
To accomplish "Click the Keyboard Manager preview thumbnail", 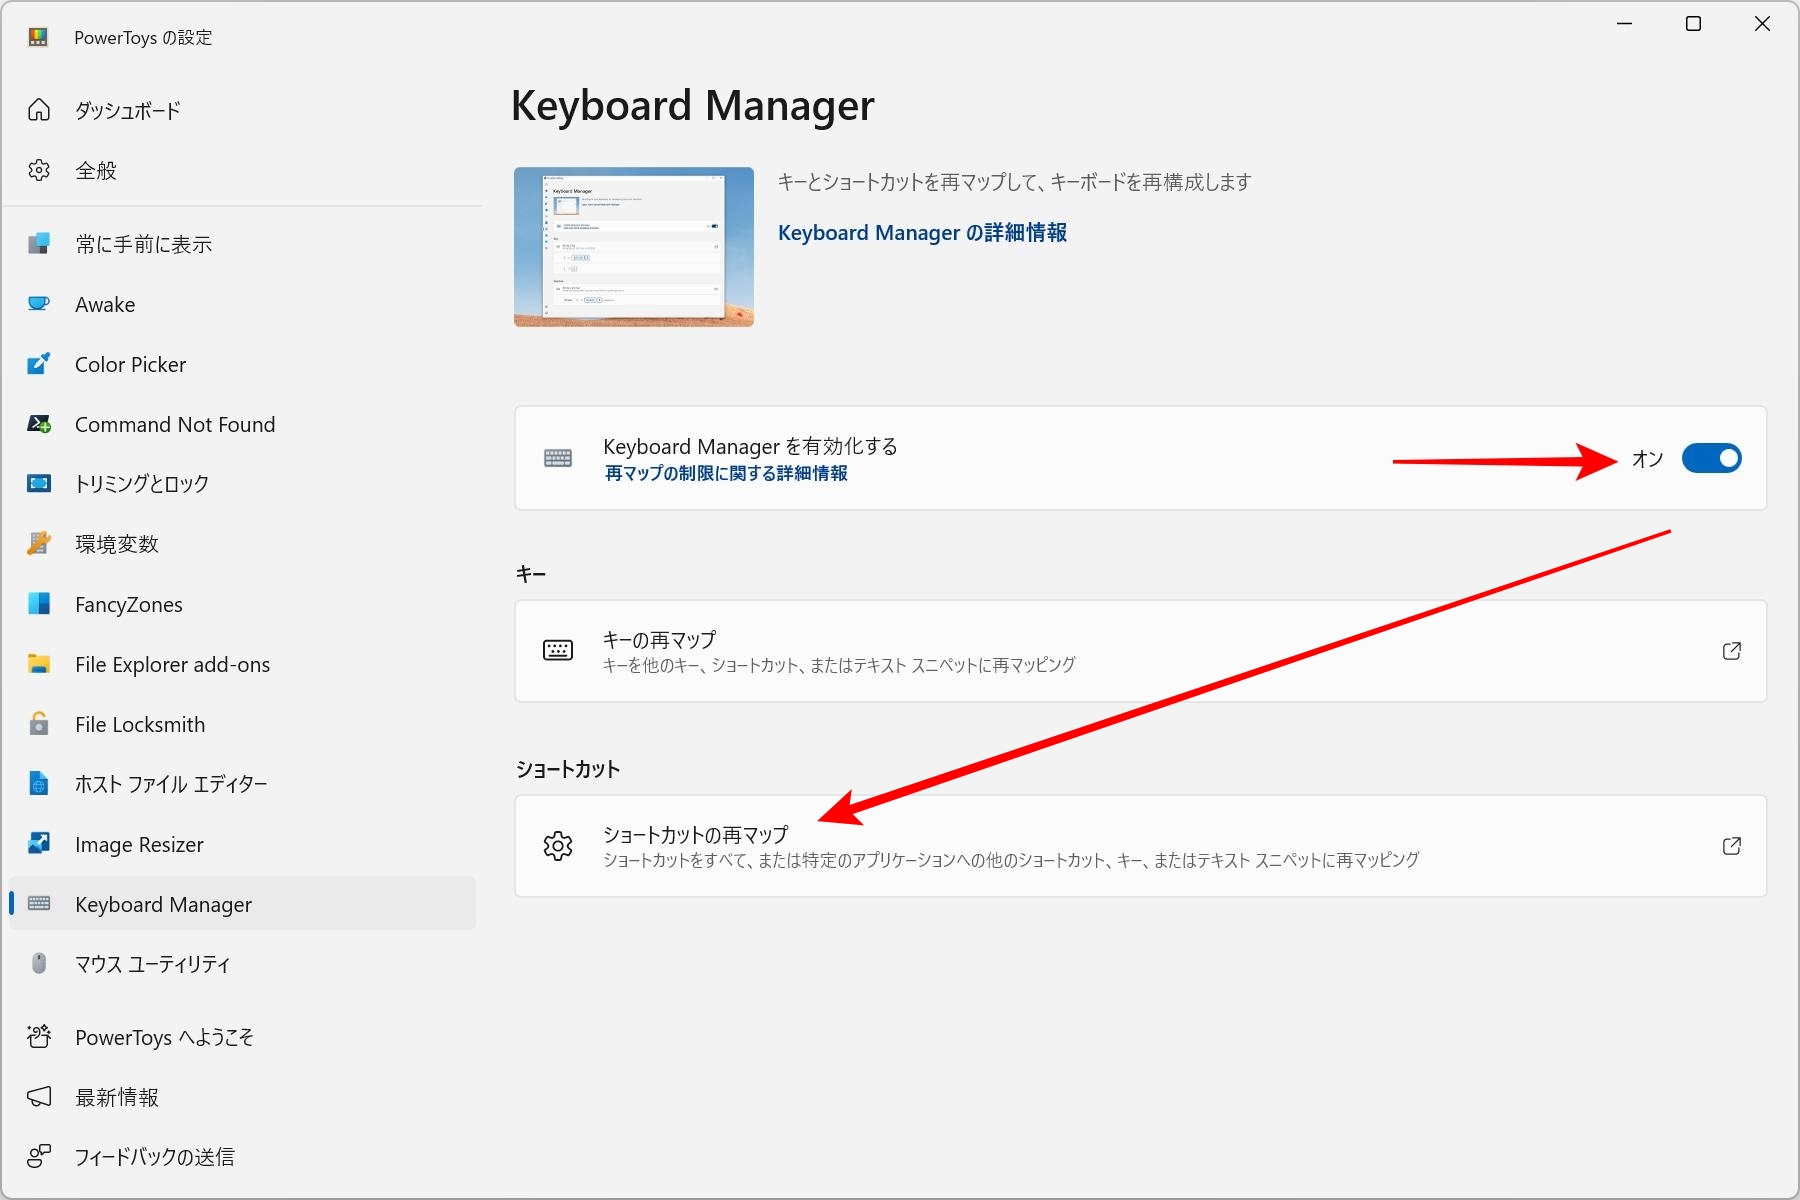I will click(x=634, y=247).
